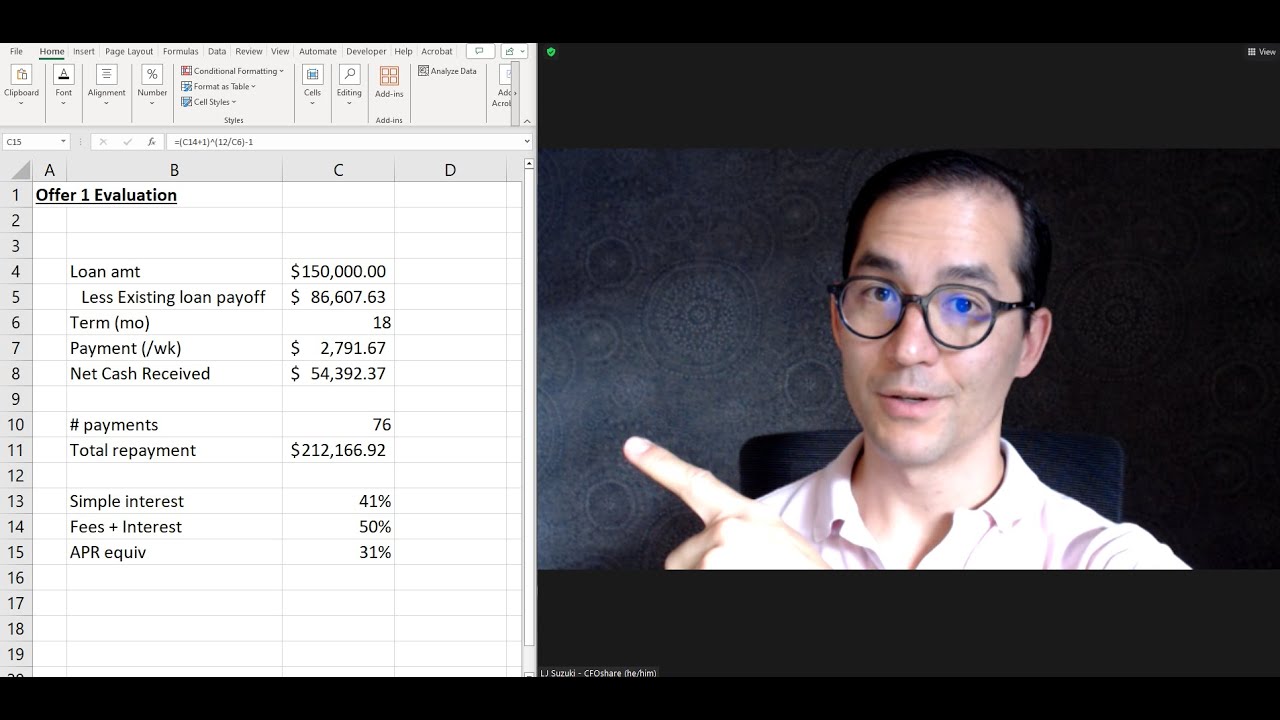Open the Cells group
Image resolution: width=1280 pixels, height=720 pixels.
[312, 85]
